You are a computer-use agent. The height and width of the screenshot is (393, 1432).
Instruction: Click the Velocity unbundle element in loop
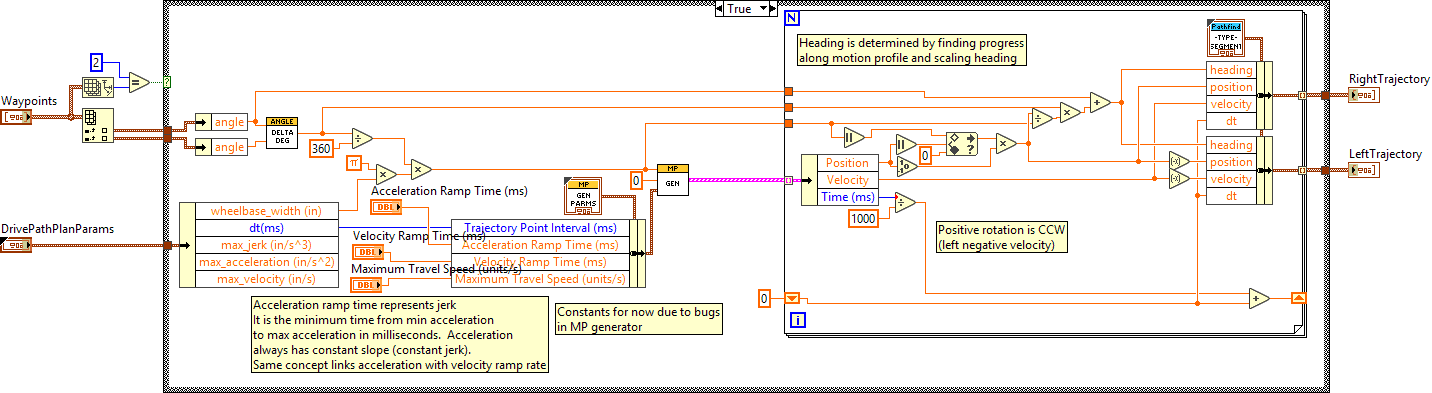coord(848,179)
